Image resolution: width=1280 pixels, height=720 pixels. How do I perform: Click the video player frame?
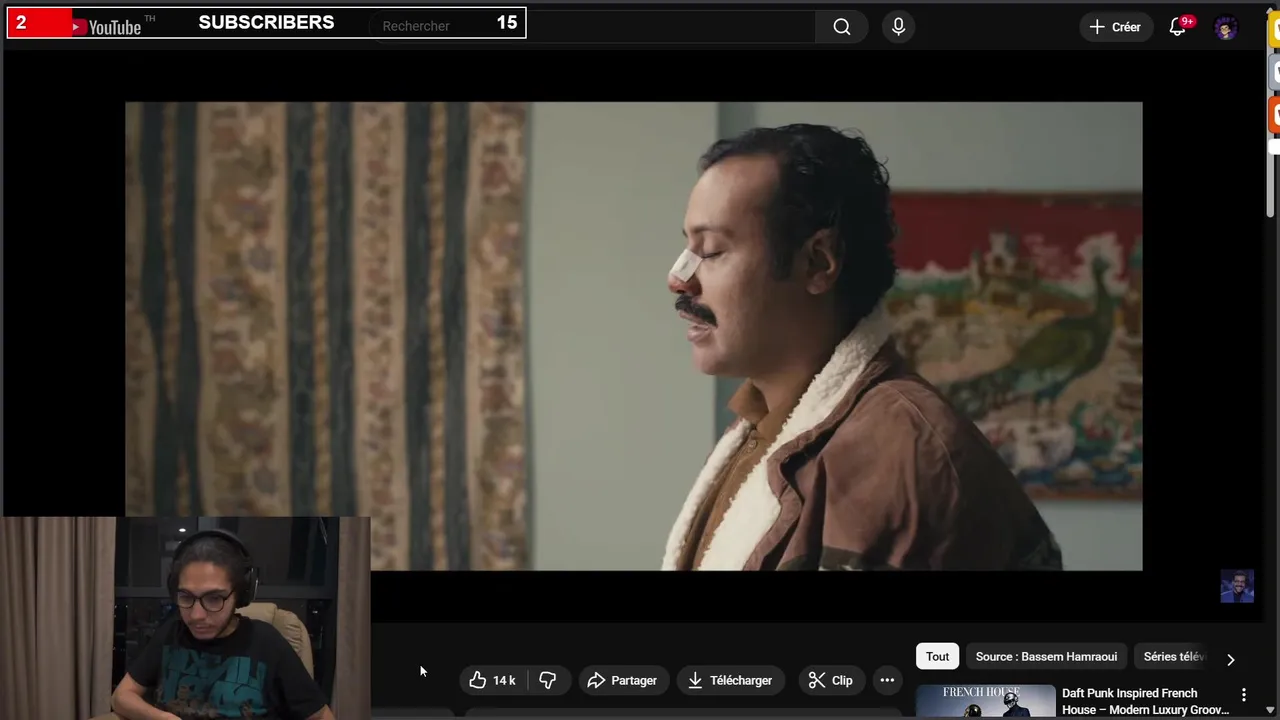click(x=633, y=336)
